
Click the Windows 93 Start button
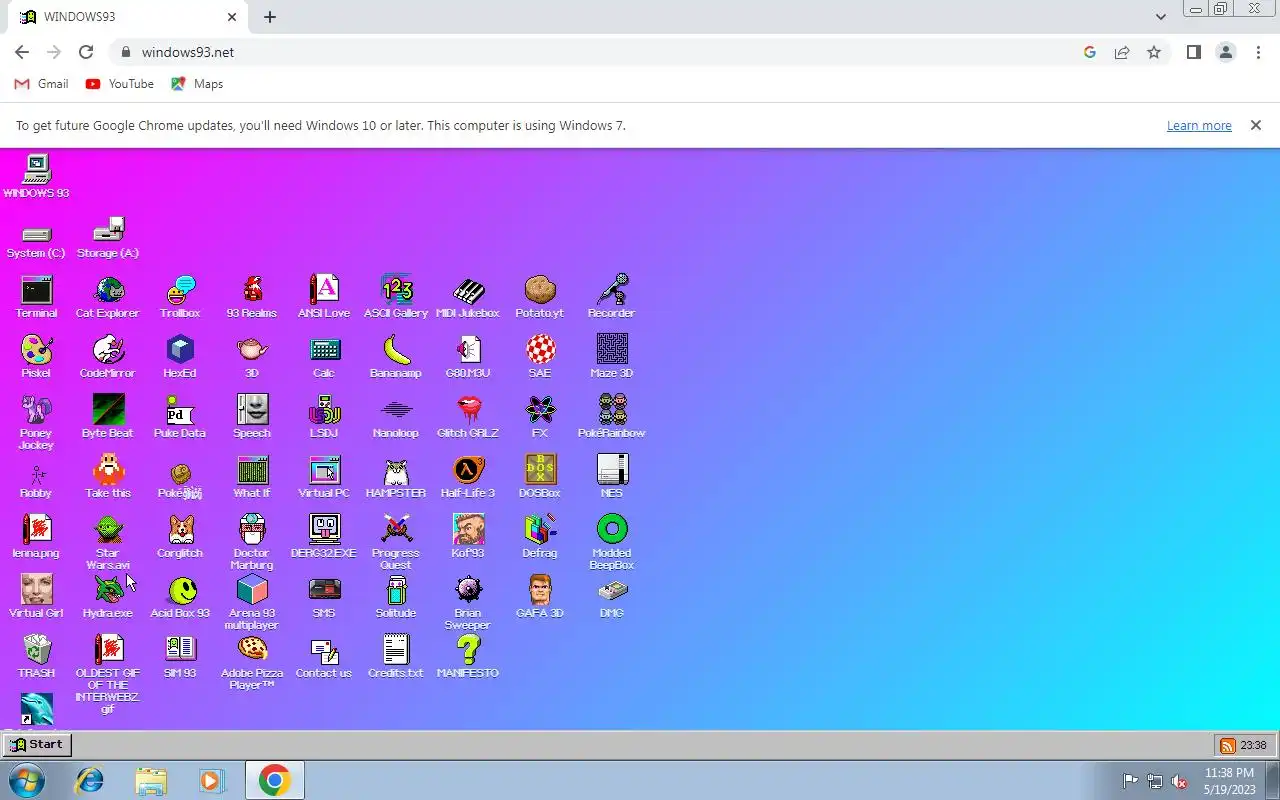[x=37, y=745]
